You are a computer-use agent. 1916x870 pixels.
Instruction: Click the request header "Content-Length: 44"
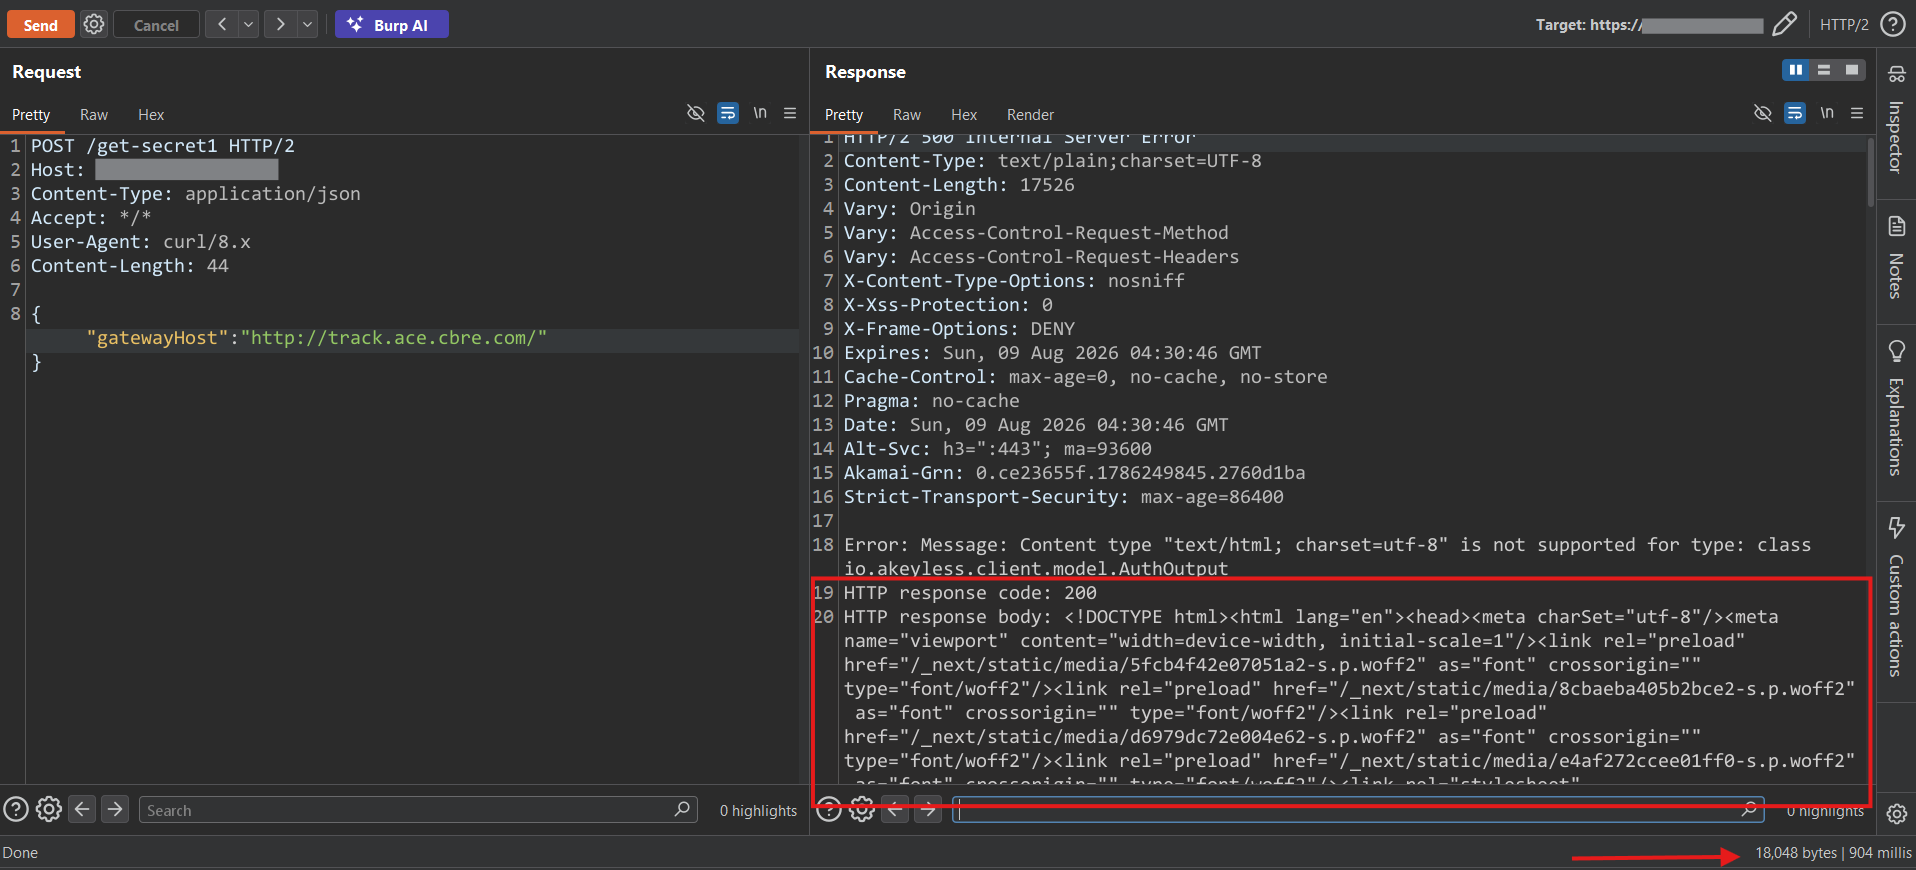point(130,266)
